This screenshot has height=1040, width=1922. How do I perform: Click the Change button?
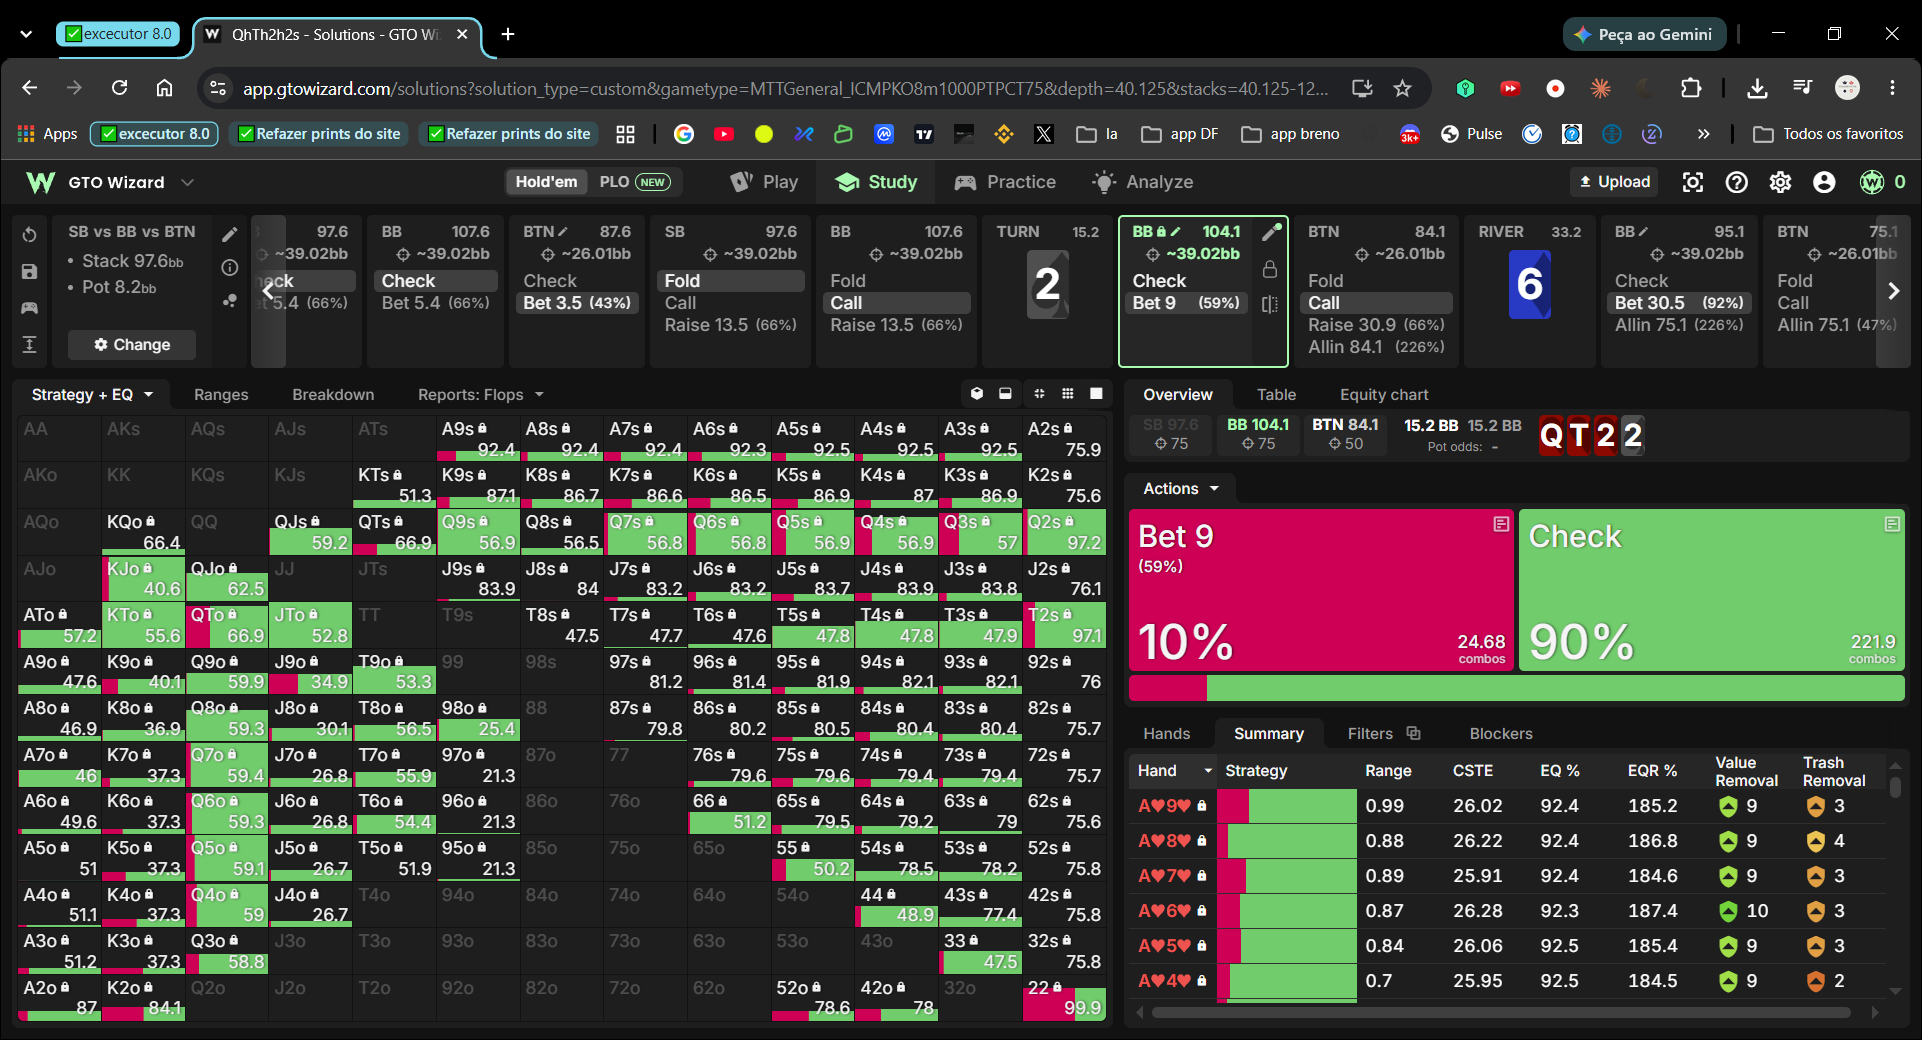click(x=132, y=345)
